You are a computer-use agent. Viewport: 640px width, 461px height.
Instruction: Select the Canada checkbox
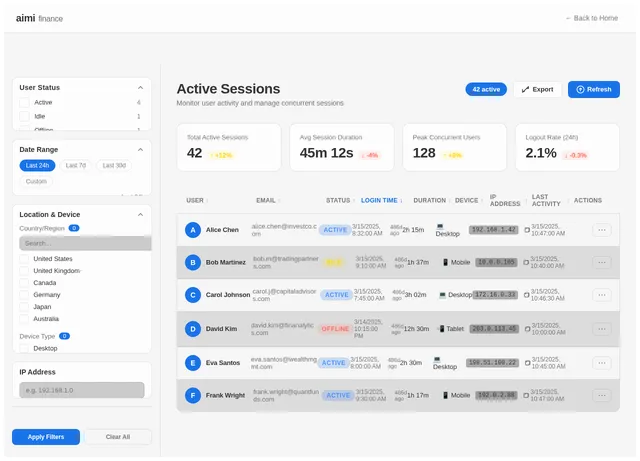pos(24,283)
